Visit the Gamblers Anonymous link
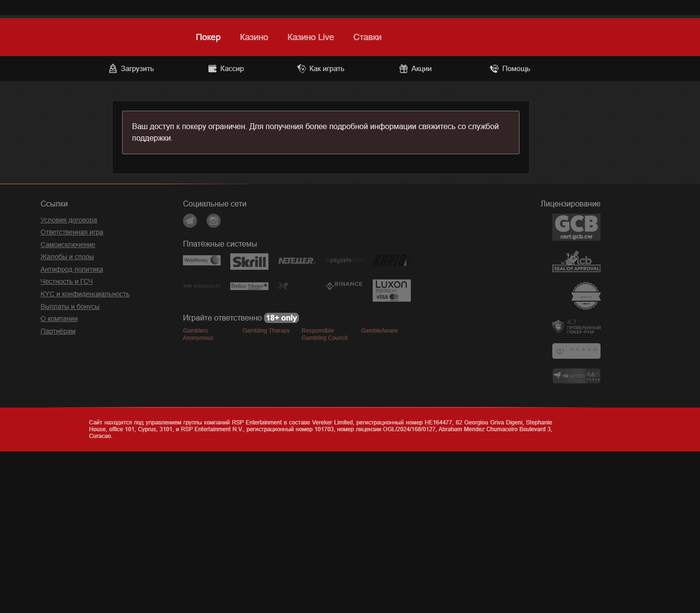Image resolution: width=700 pixels, height=613 pixels. [x=198, y=334]
